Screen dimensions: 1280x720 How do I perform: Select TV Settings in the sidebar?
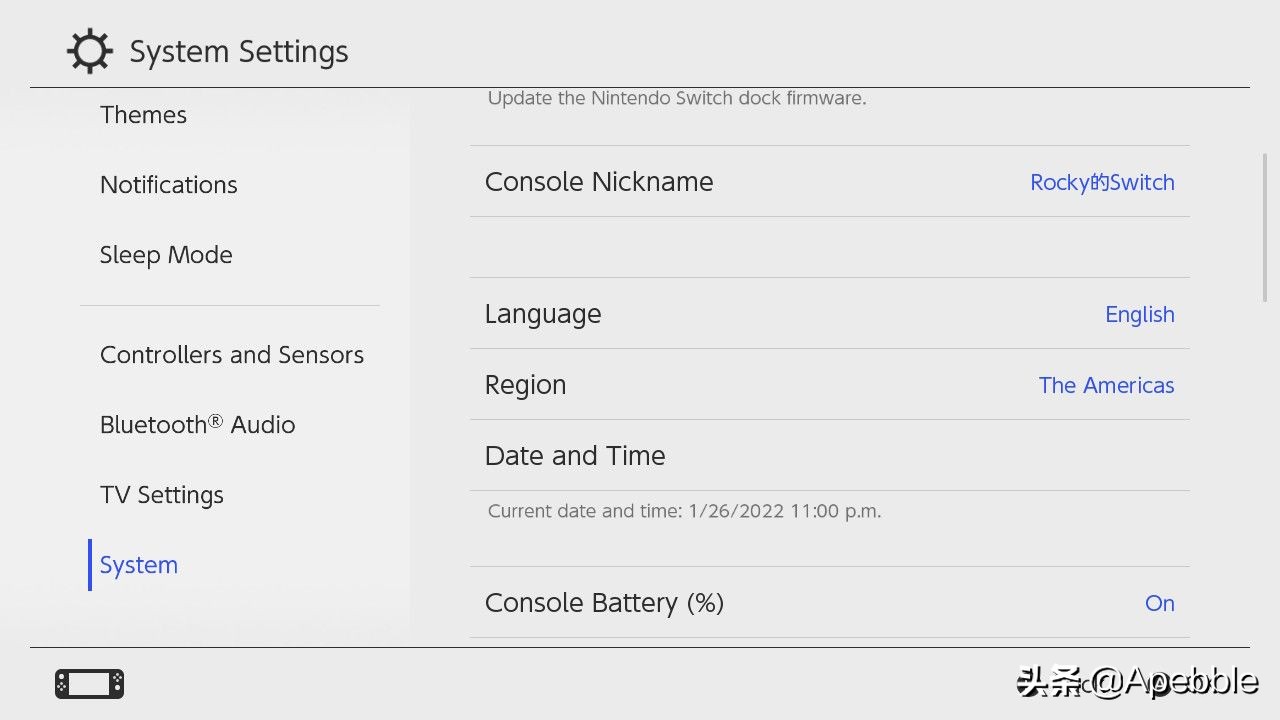[x=161, y=495]
